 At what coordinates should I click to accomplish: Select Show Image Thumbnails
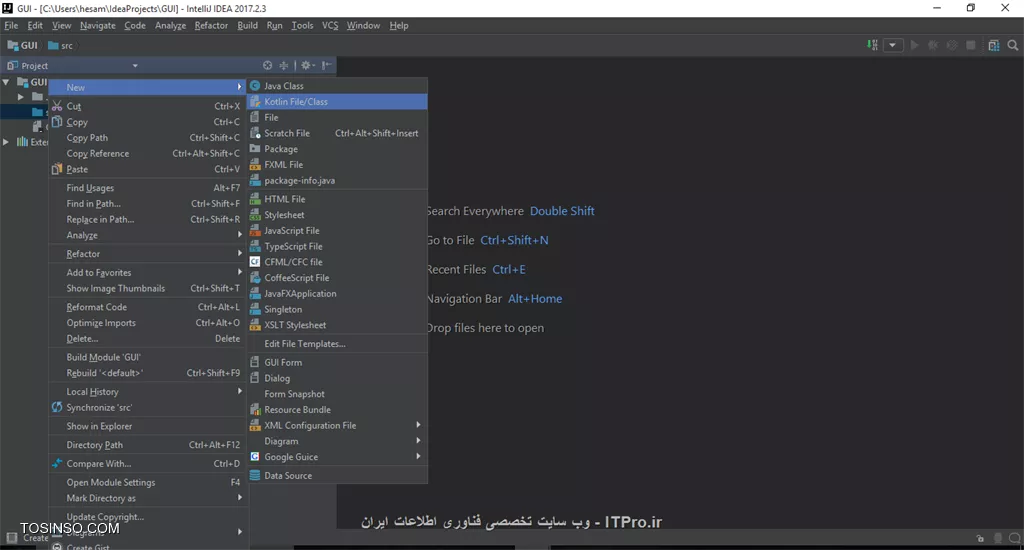[x=147, y=288]
